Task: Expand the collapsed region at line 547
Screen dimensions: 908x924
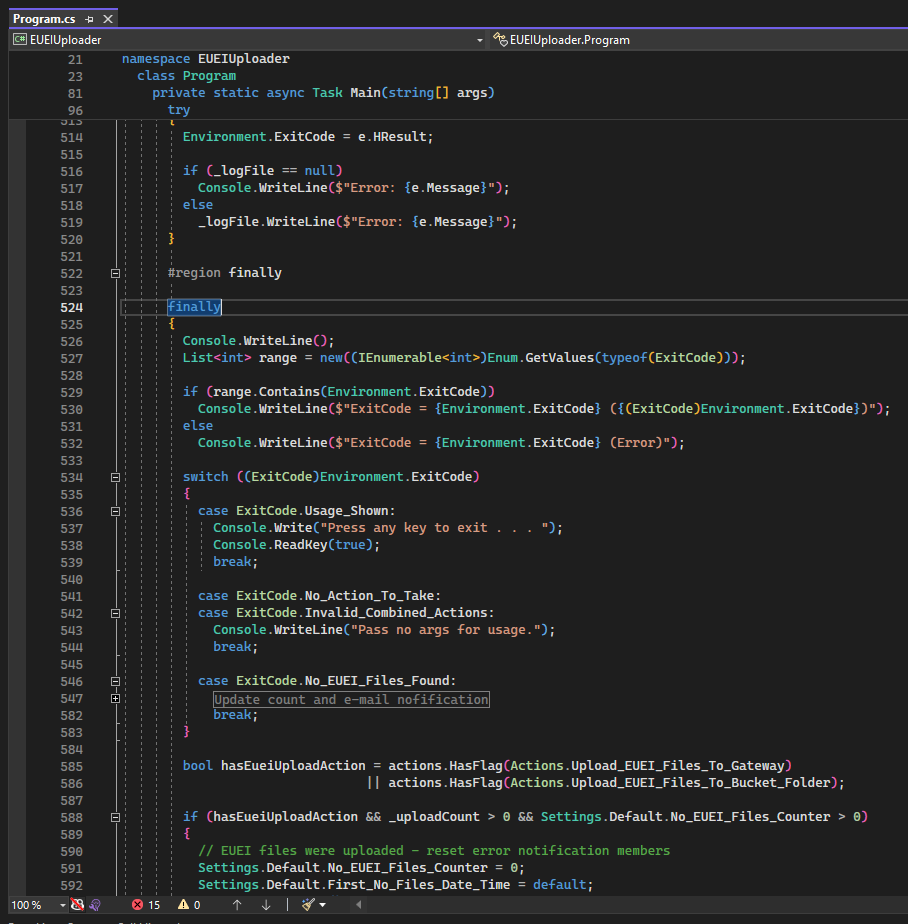Action: coord(115,698)
